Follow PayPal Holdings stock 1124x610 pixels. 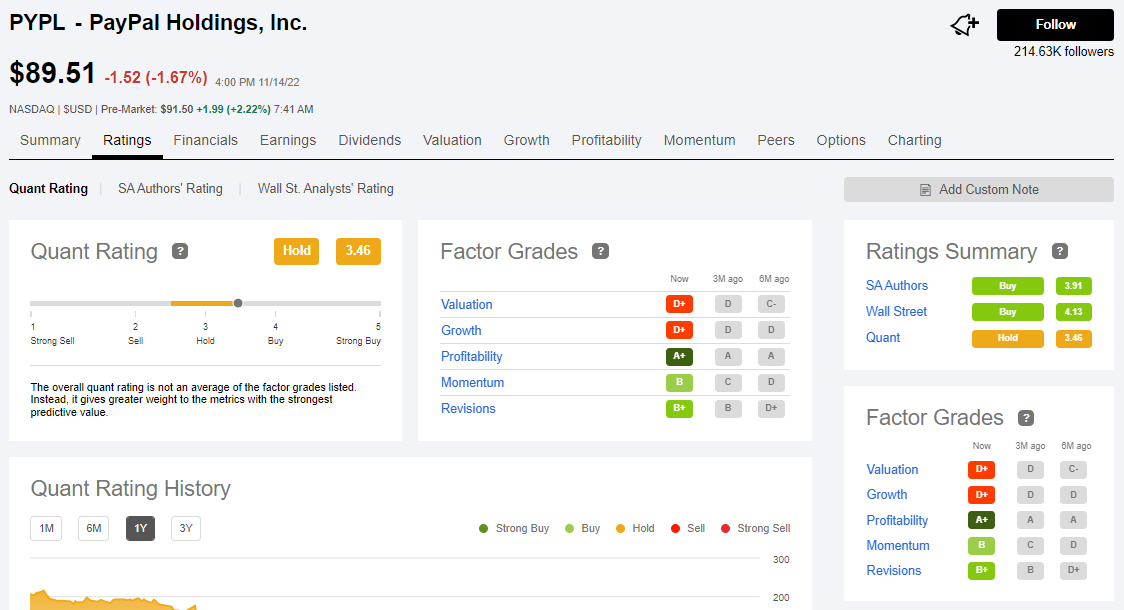pyautogui.click(x=1055, y=25)
